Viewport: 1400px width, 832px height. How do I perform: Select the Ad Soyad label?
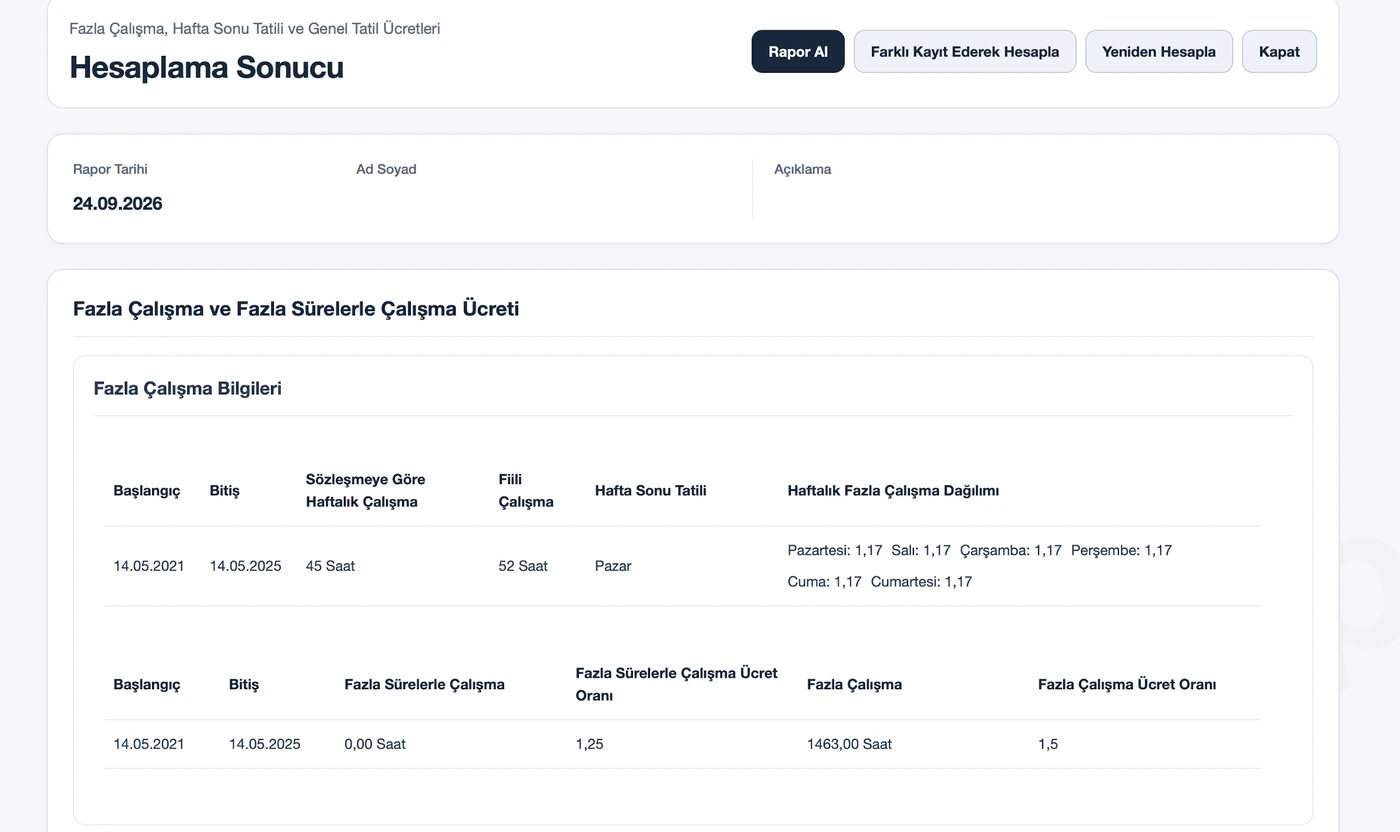pos(386,169)
